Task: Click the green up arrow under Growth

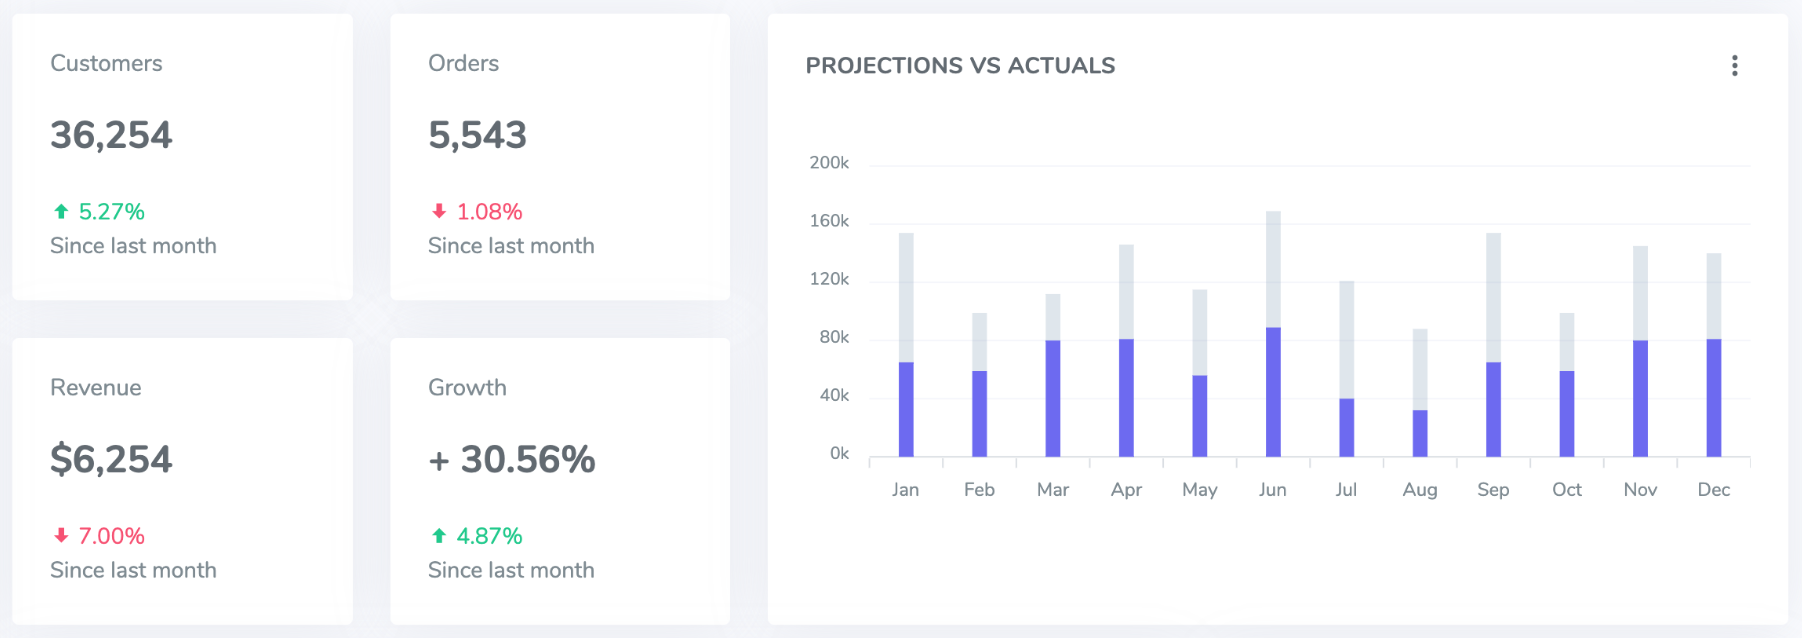Action: pos(439,536)
